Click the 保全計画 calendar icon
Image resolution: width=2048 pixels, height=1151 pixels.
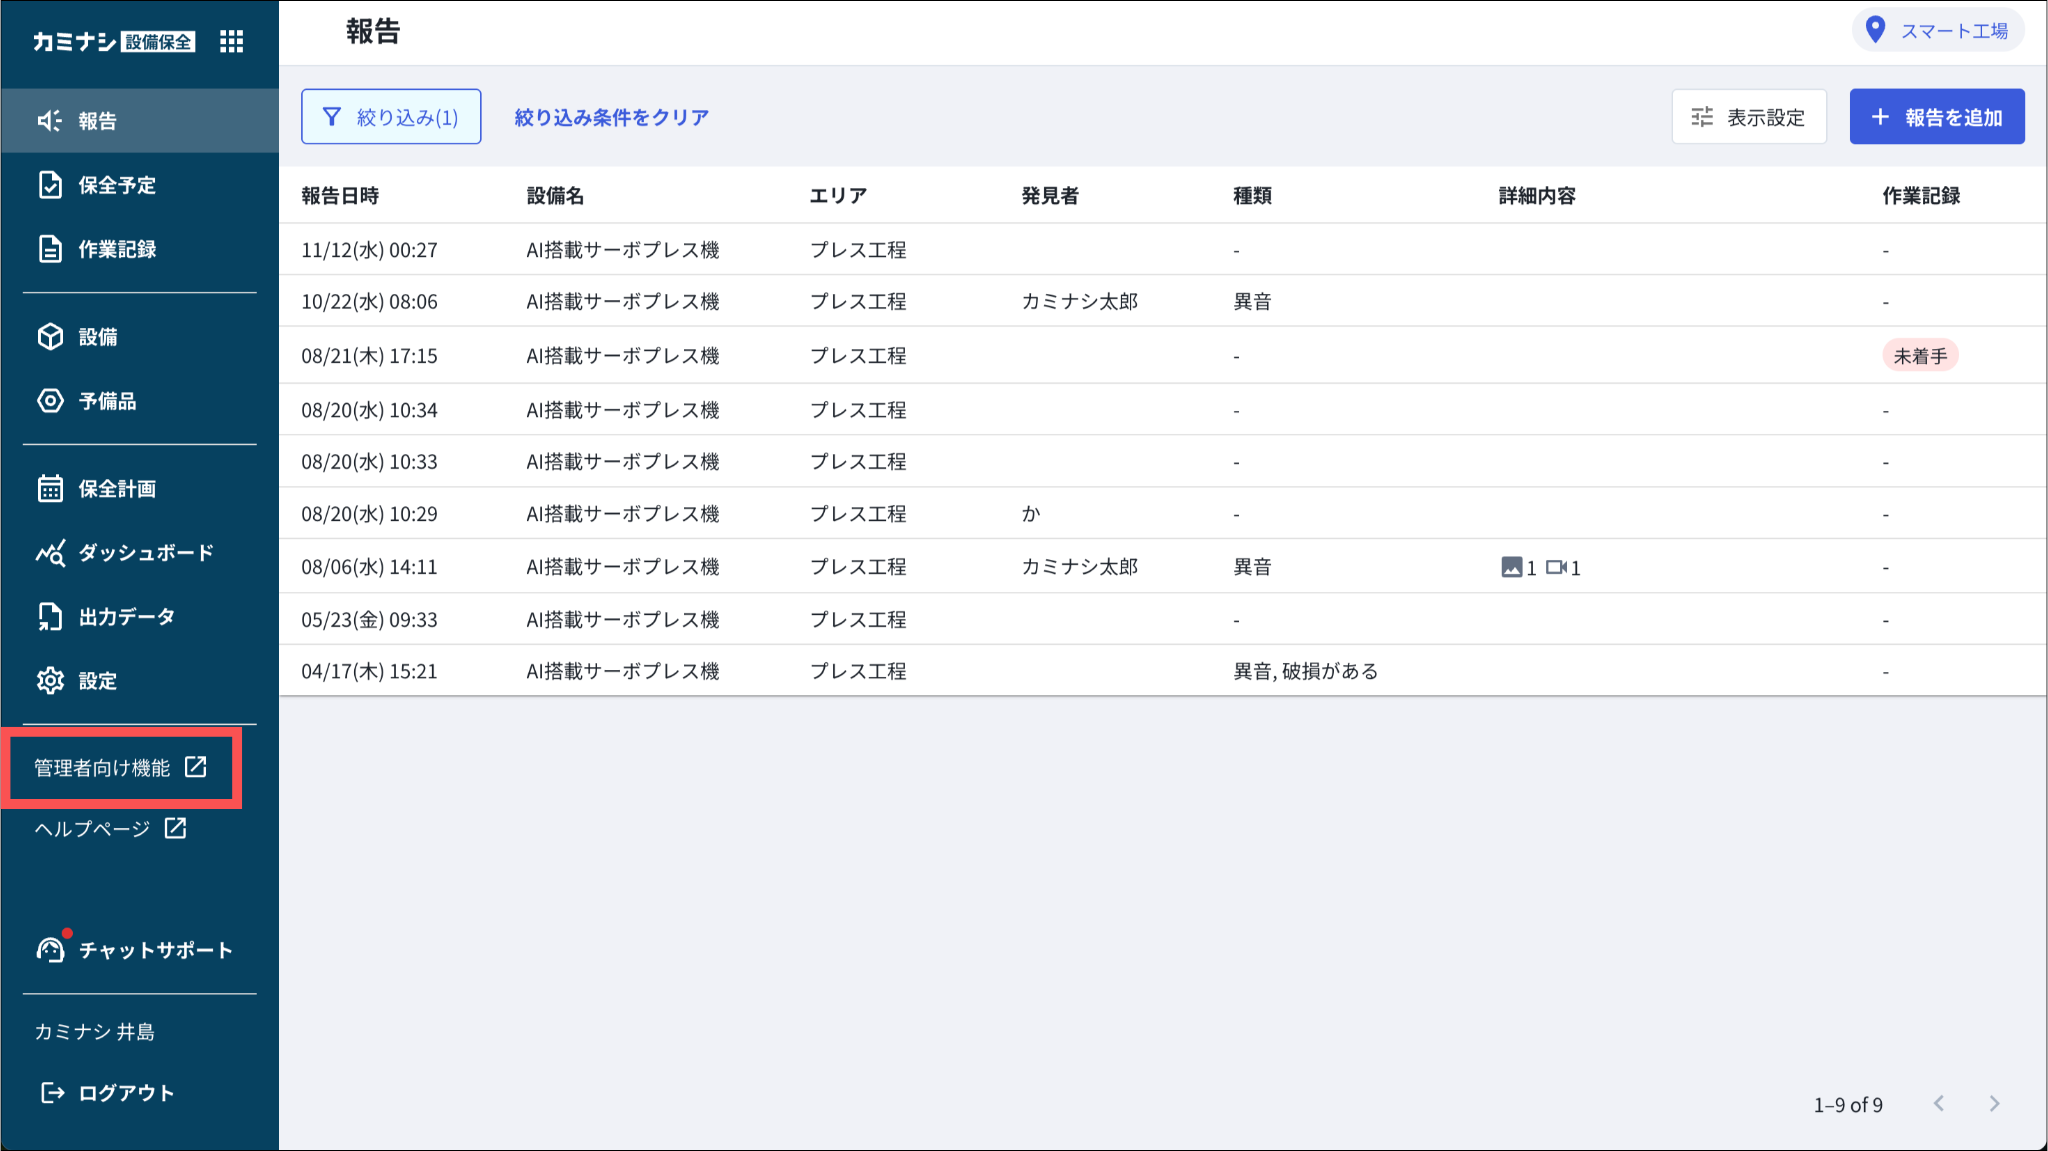pyautogui.click(x=50, y=489)
